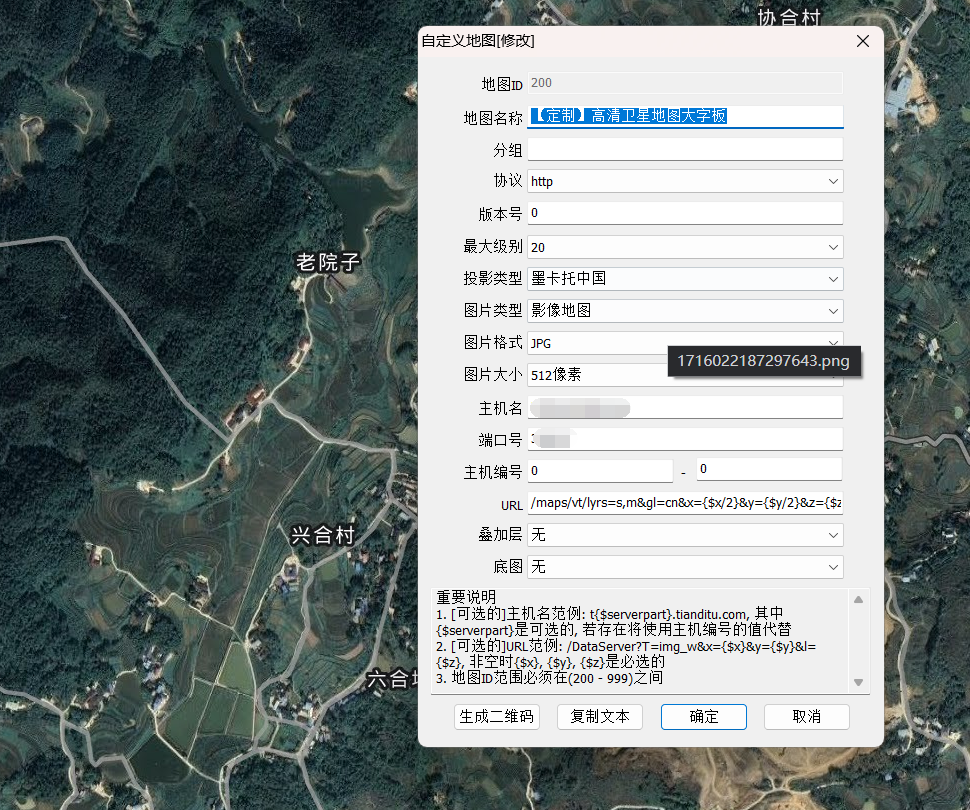This screenshot has height=810, width=970.
Task: Open the 协议 http dropdown
Action: click(x=685, y=181)
